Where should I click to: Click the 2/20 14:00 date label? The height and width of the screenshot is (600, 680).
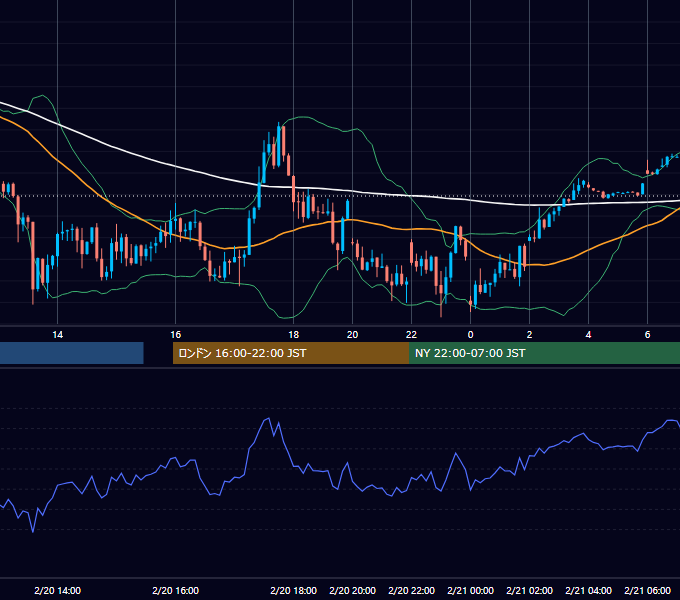(57, 590)
